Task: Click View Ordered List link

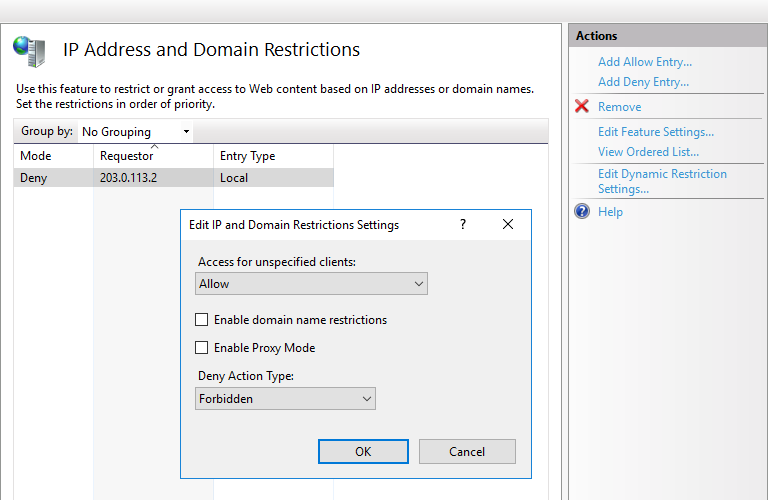Action: click(648, 152)
